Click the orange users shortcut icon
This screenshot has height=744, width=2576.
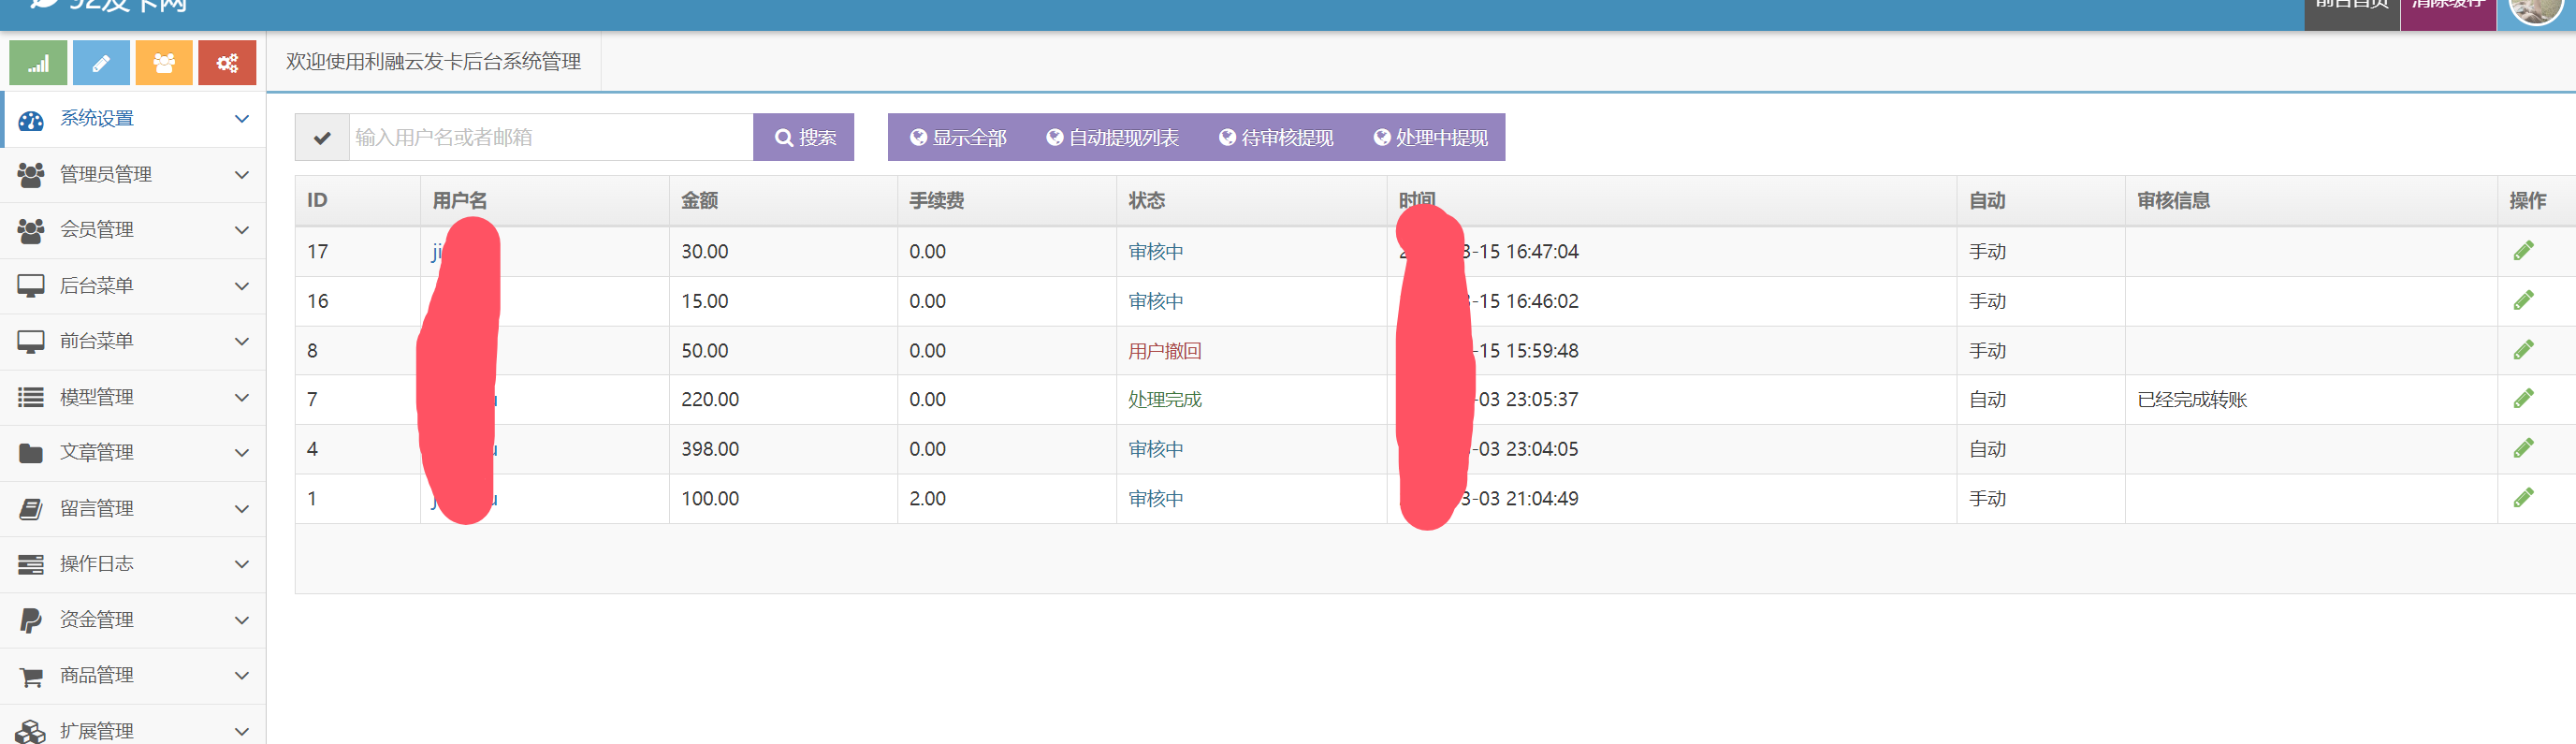point(164,63)
